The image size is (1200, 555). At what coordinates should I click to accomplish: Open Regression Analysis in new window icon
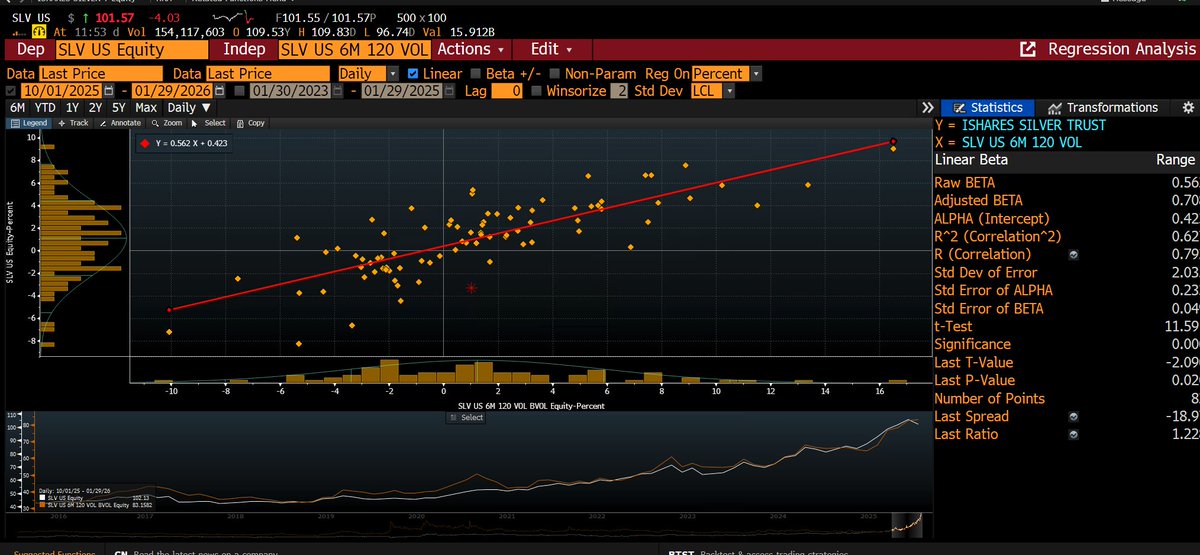point(1027,49)
